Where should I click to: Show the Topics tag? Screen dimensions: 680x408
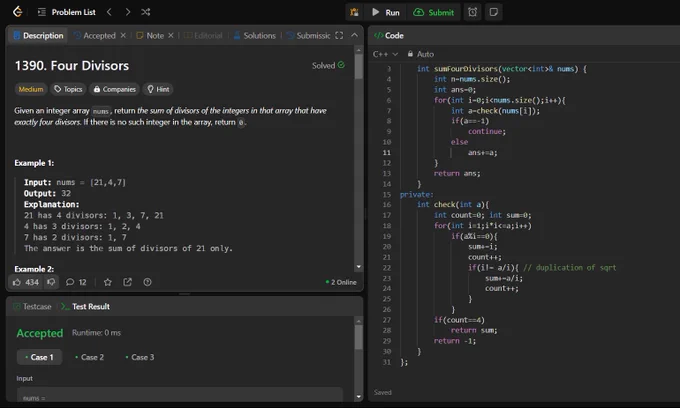click(x=68, y=89)
